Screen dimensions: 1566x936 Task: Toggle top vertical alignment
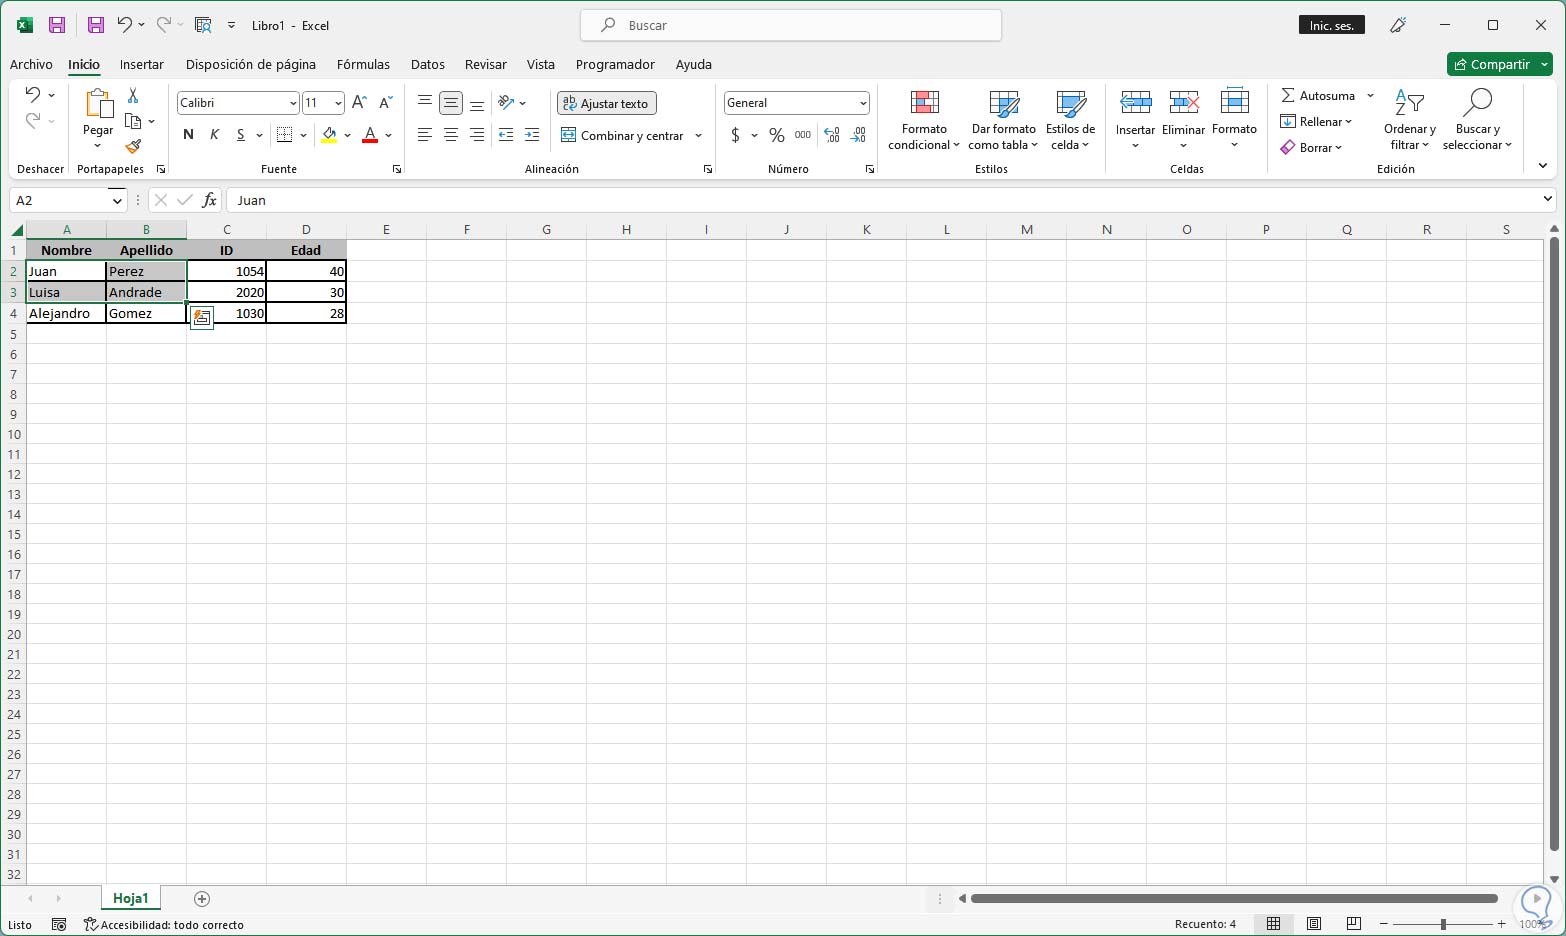[425, 102]
